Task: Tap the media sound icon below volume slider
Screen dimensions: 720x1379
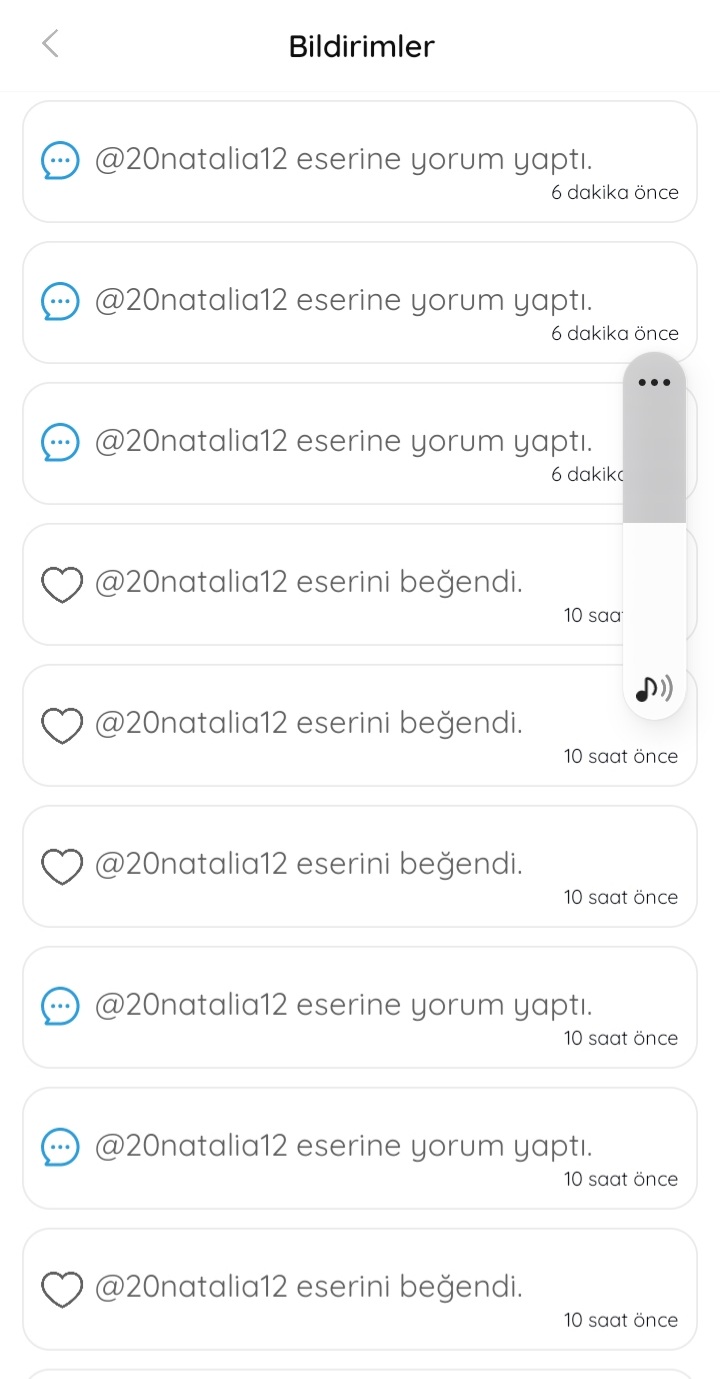Action: click(x=654, y=688)
